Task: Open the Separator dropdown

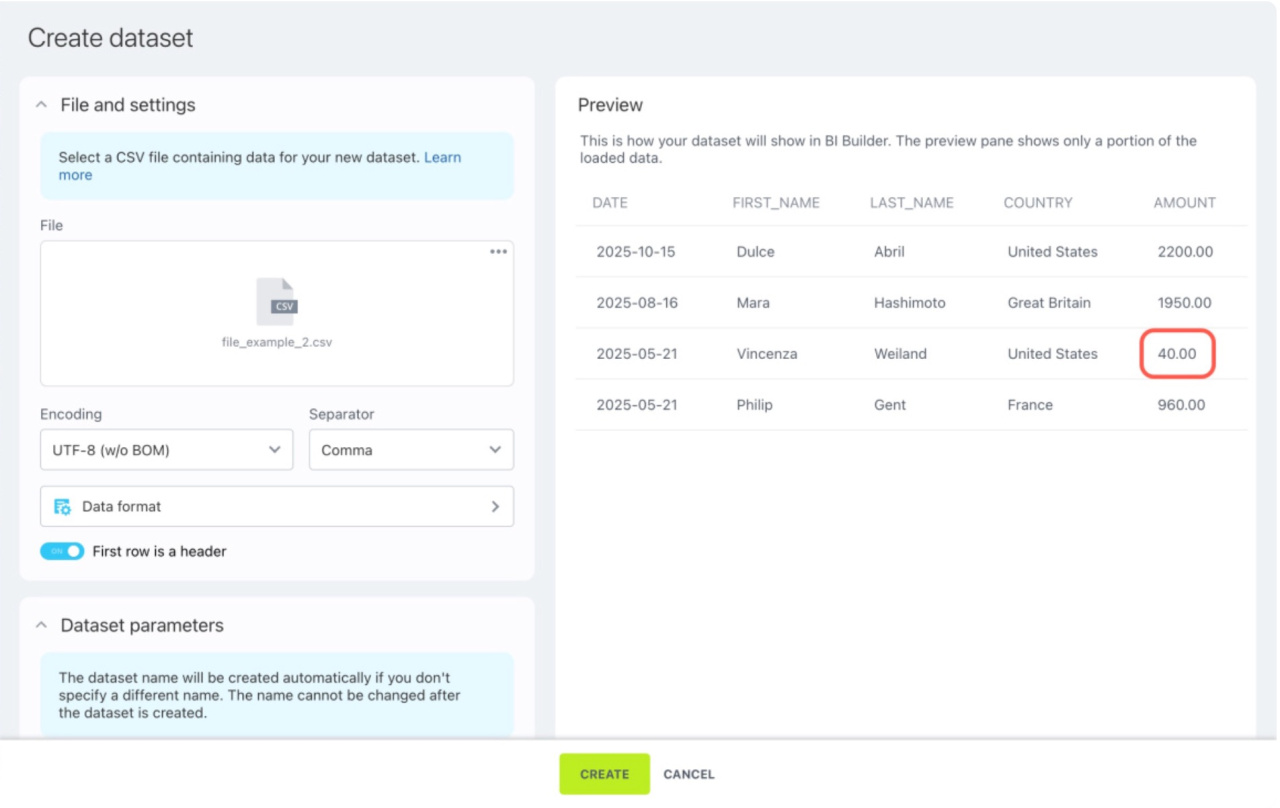Action: click(x=411, y=450)
